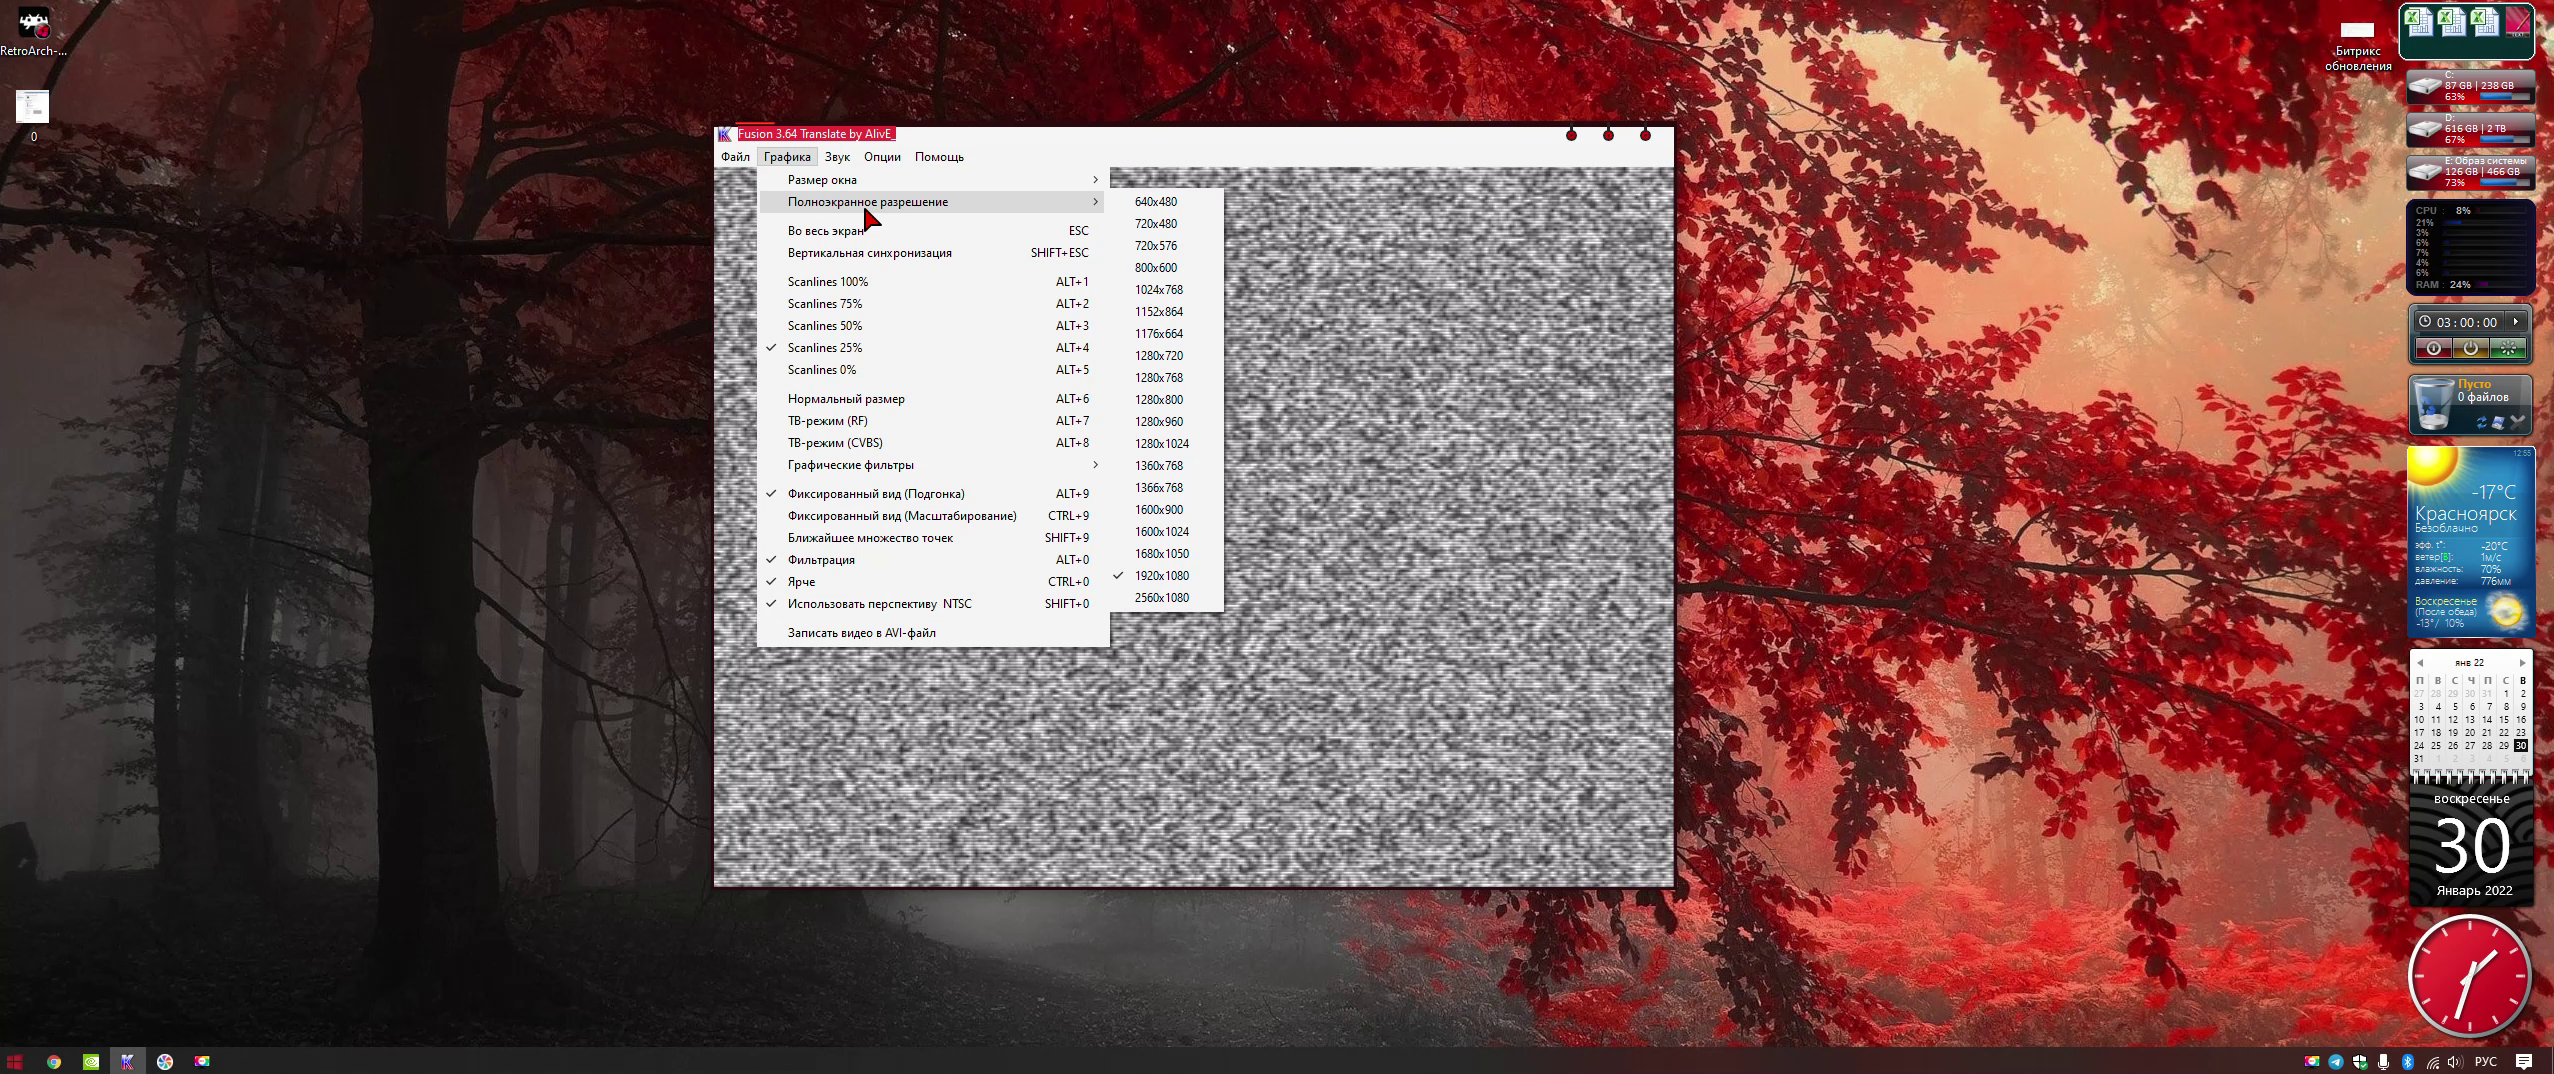Uncheck Фиксированный вид (Подгонка)
The width and height of the screenshot is (2554, 1074).
(933, 494)
